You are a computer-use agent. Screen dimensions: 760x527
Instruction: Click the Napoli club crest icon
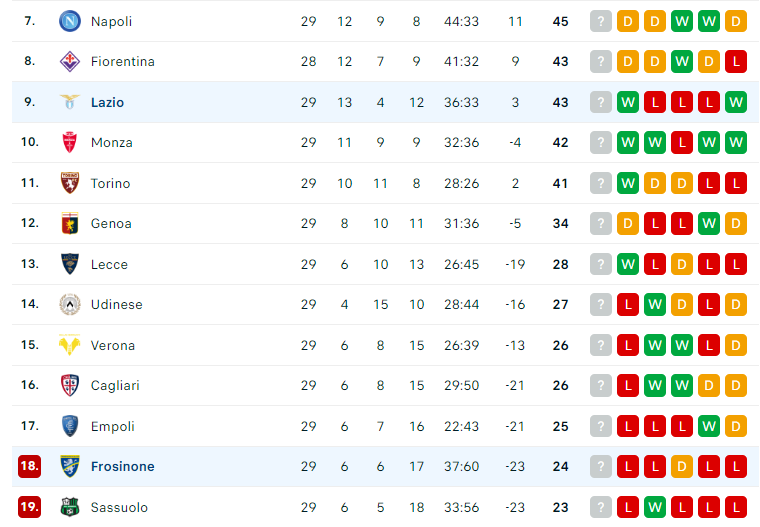click(70, 21)
